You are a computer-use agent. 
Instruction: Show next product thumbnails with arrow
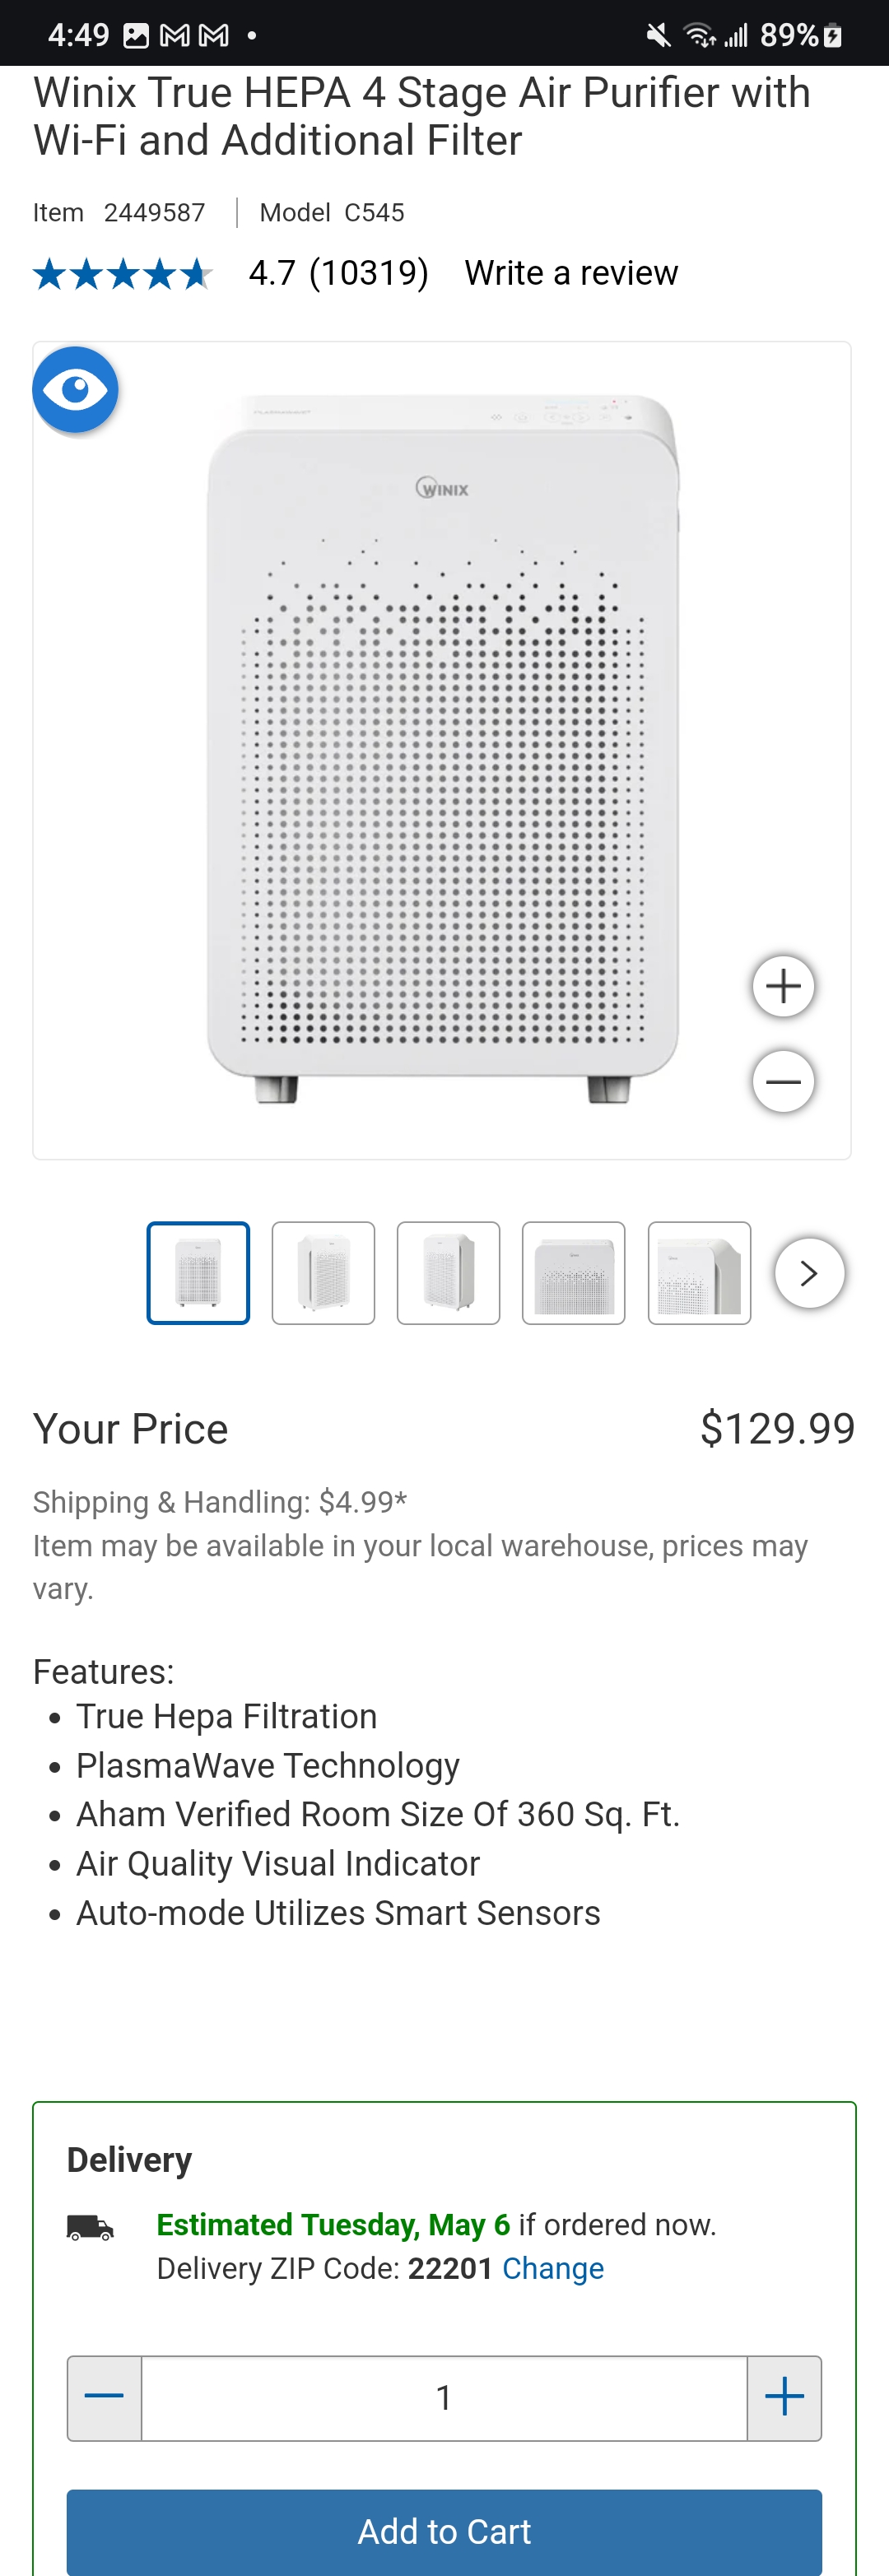tap(809, 1273)
